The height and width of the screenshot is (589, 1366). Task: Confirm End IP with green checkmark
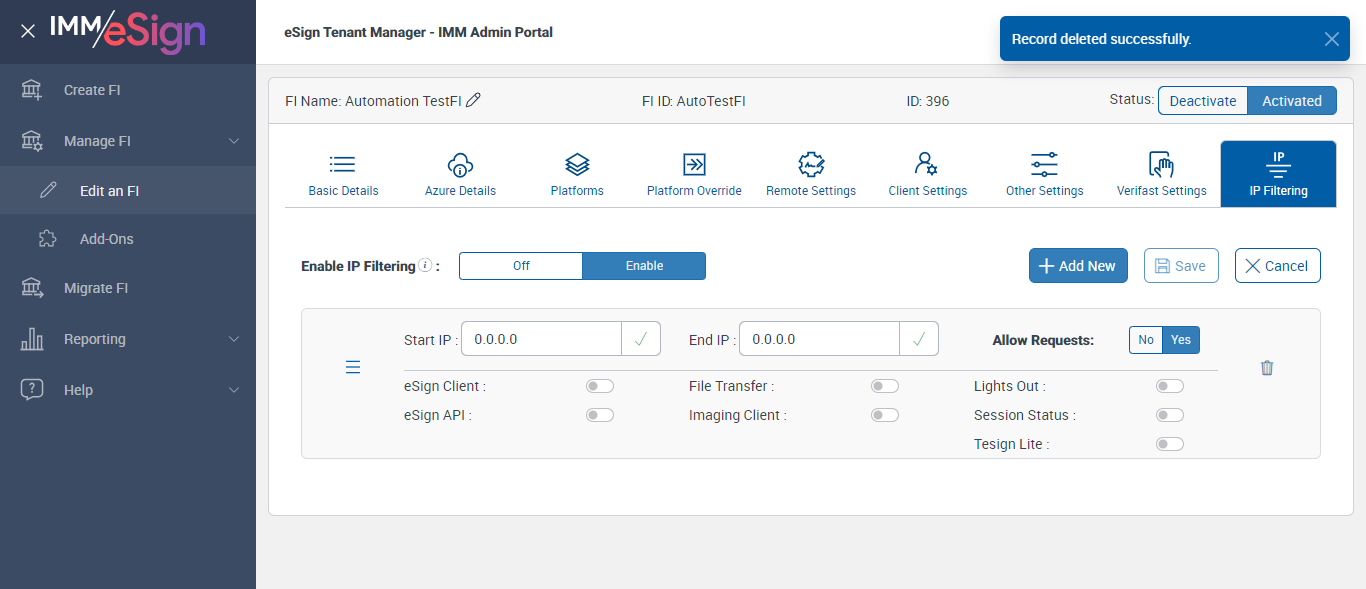click(x=918, y=339)
